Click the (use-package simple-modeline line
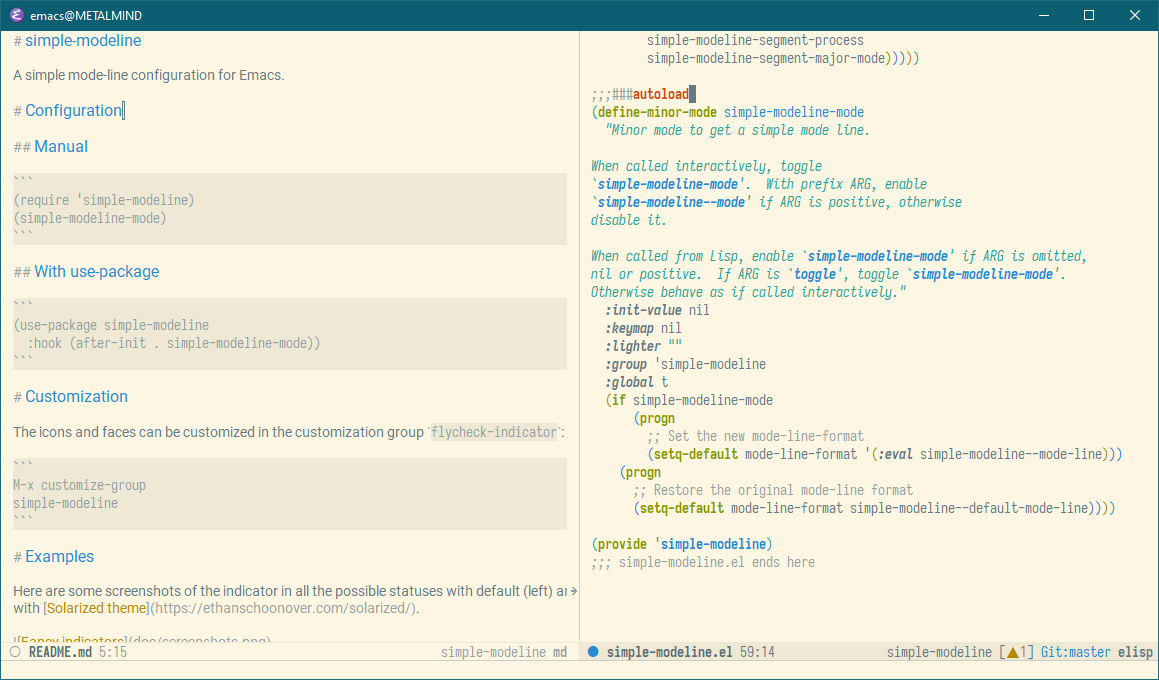 pos(111,325)
